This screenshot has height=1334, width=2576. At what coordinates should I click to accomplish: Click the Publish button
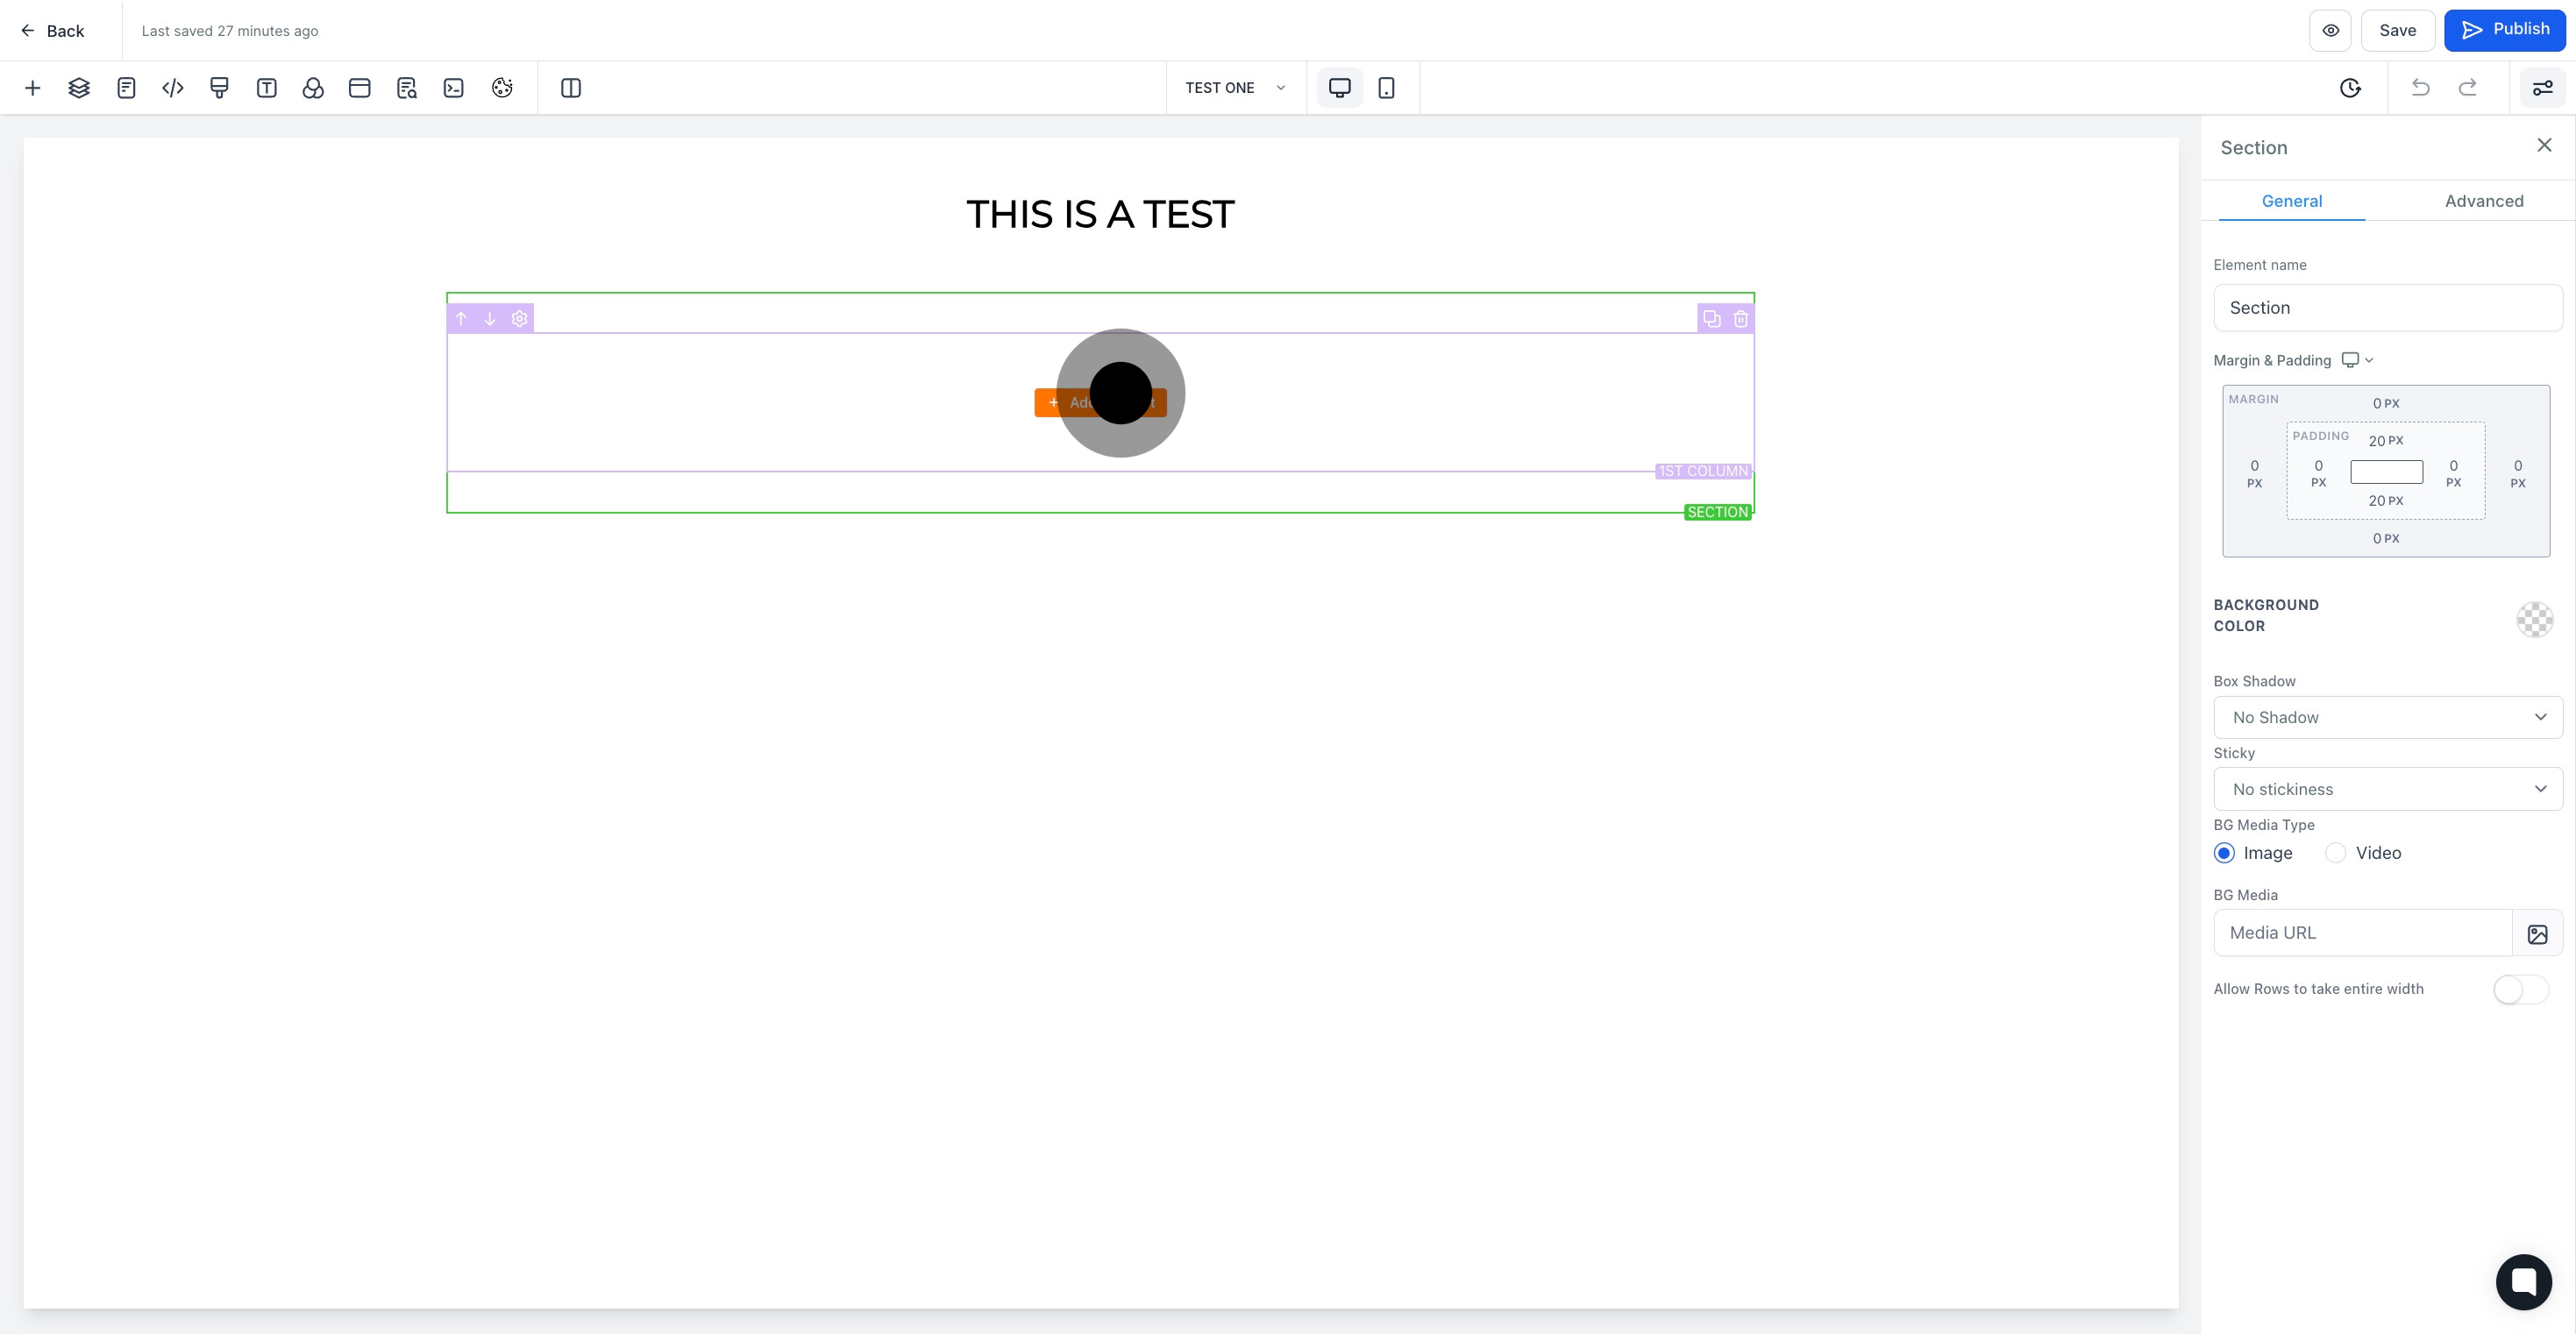click(2505, 30)
